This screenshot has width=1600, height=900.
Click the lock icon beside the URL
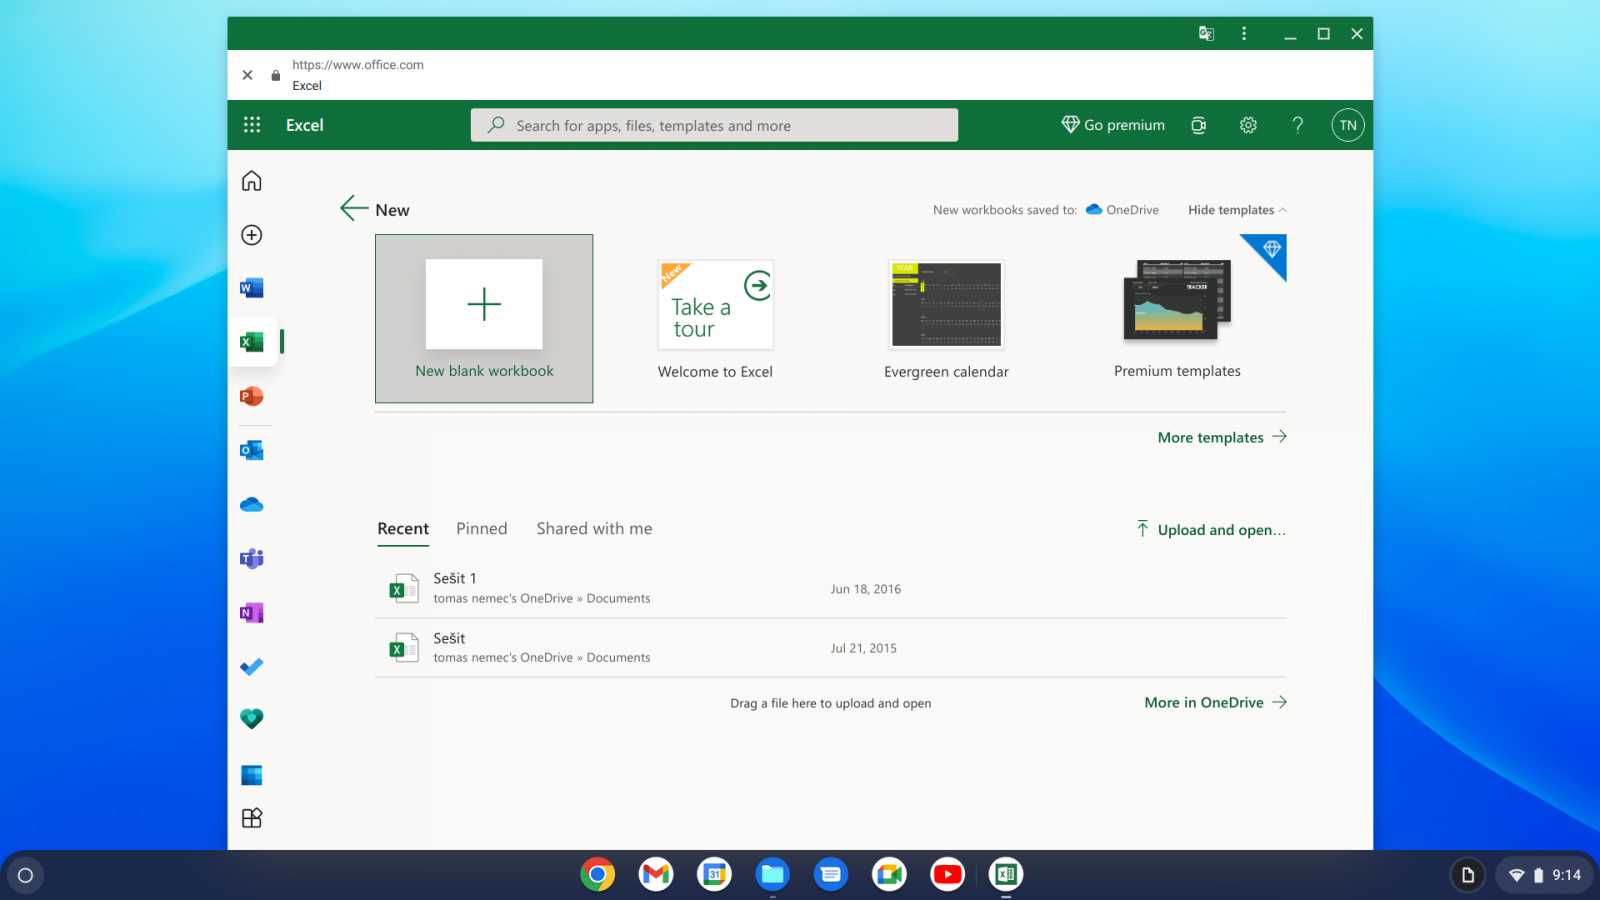(276, 75)
